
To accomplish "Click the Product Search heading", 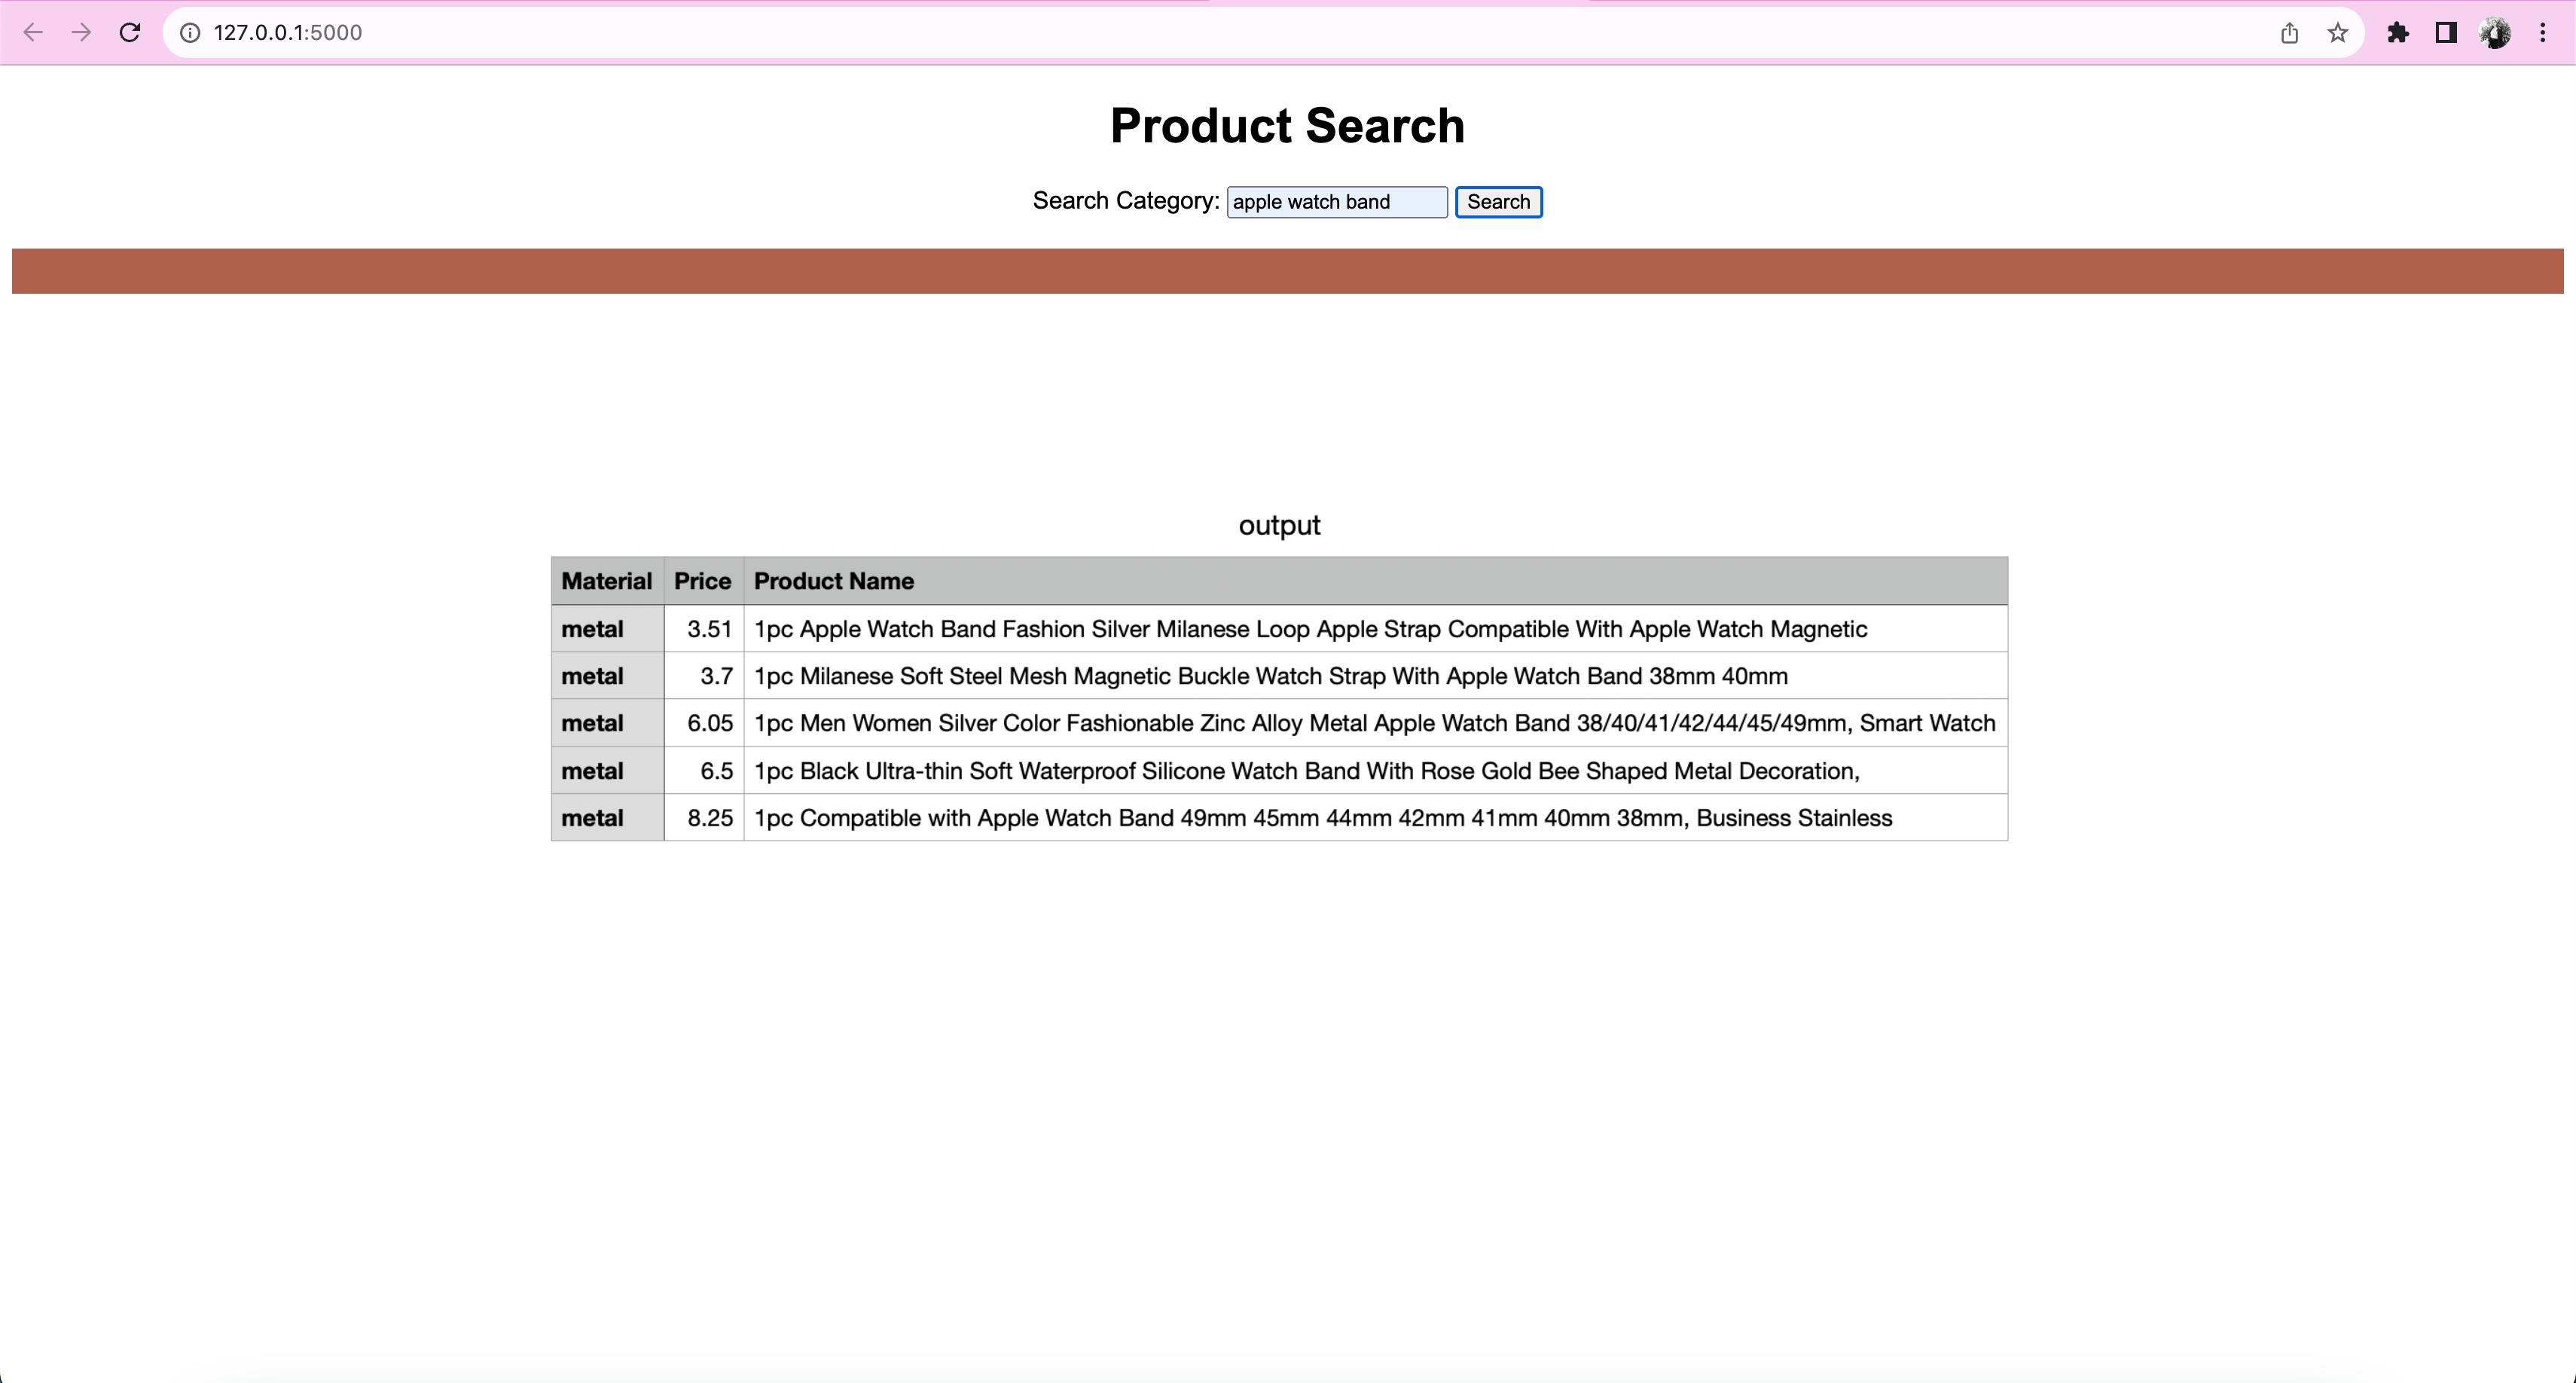I will (x=1286, y=126).
